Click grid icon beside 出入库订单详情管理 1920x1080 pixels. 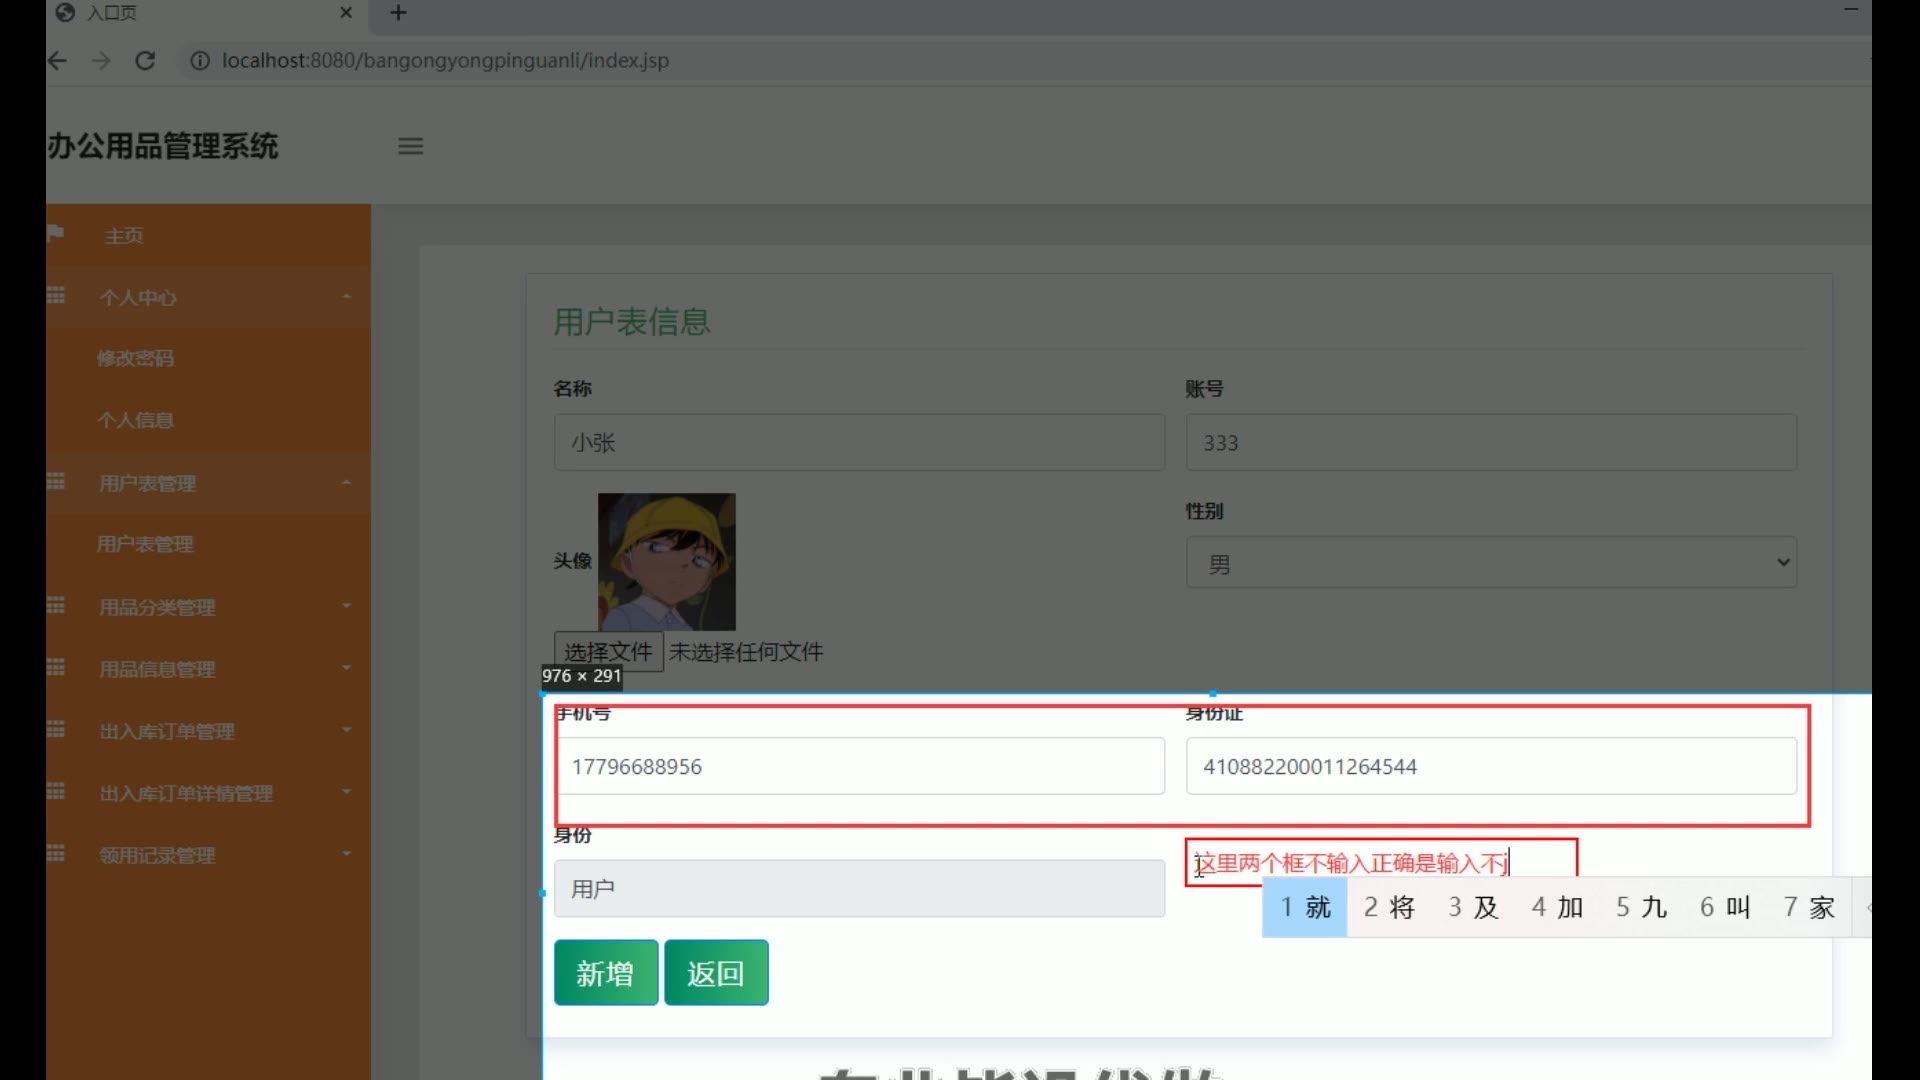[56, 792]
